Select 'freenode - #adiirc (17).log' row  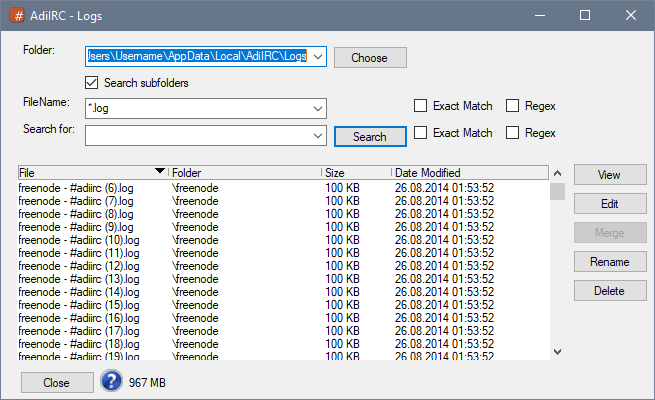pyautogui.click(x=283, y=331)
